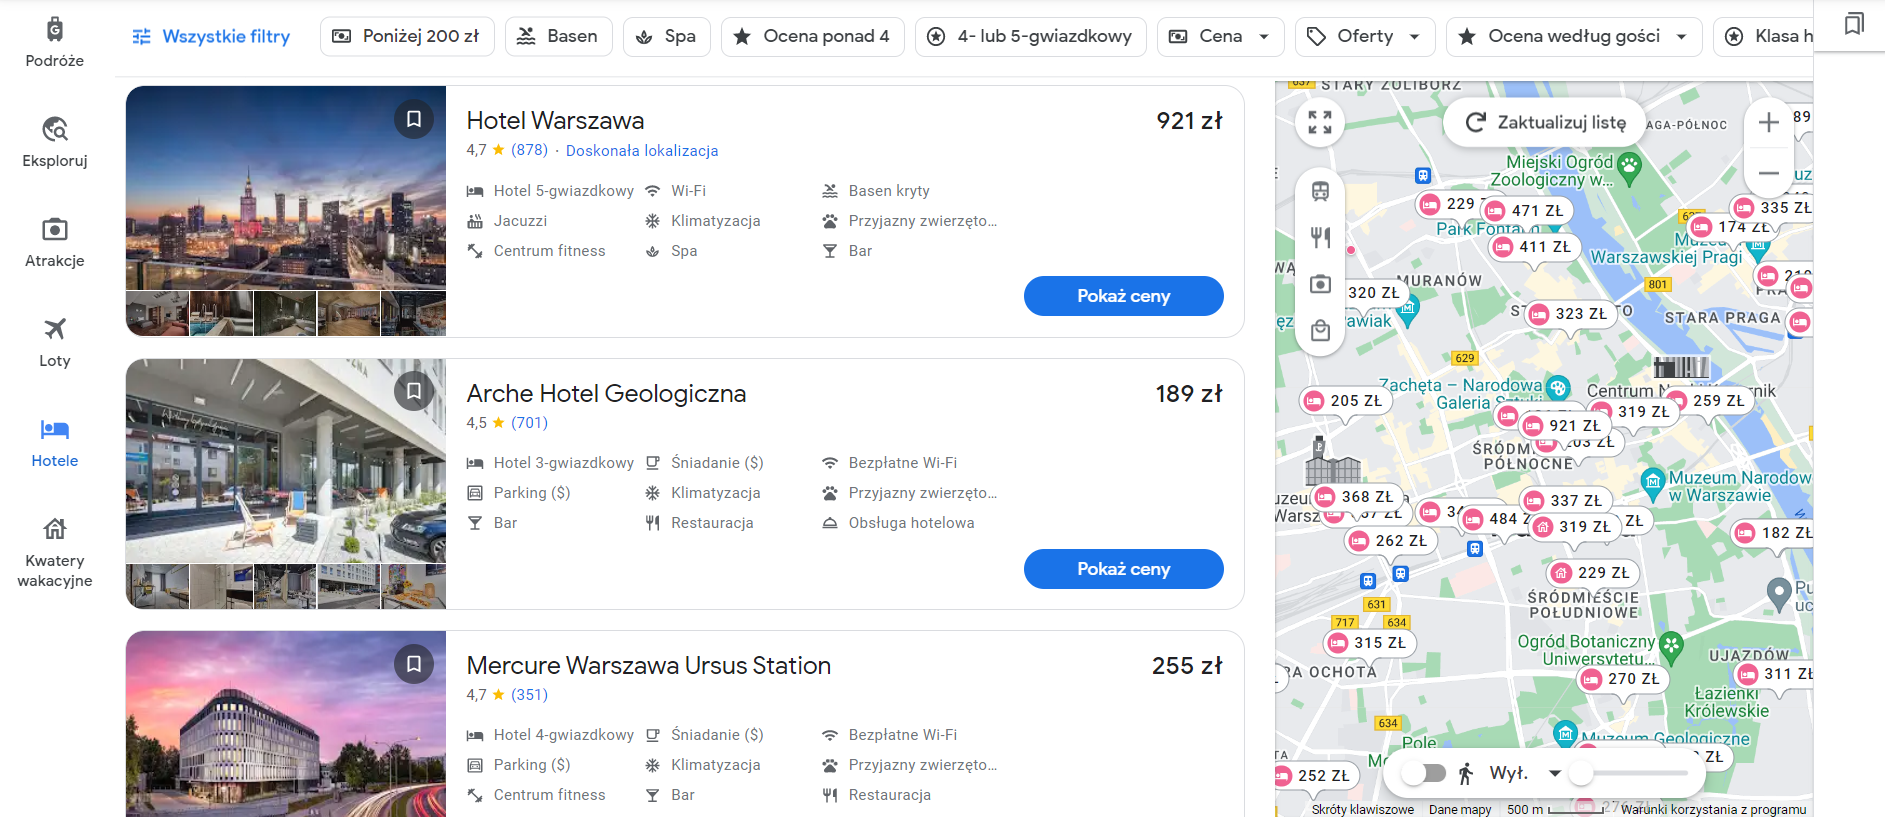Toggle the Basen filter chip

click(x=558, y=36)
